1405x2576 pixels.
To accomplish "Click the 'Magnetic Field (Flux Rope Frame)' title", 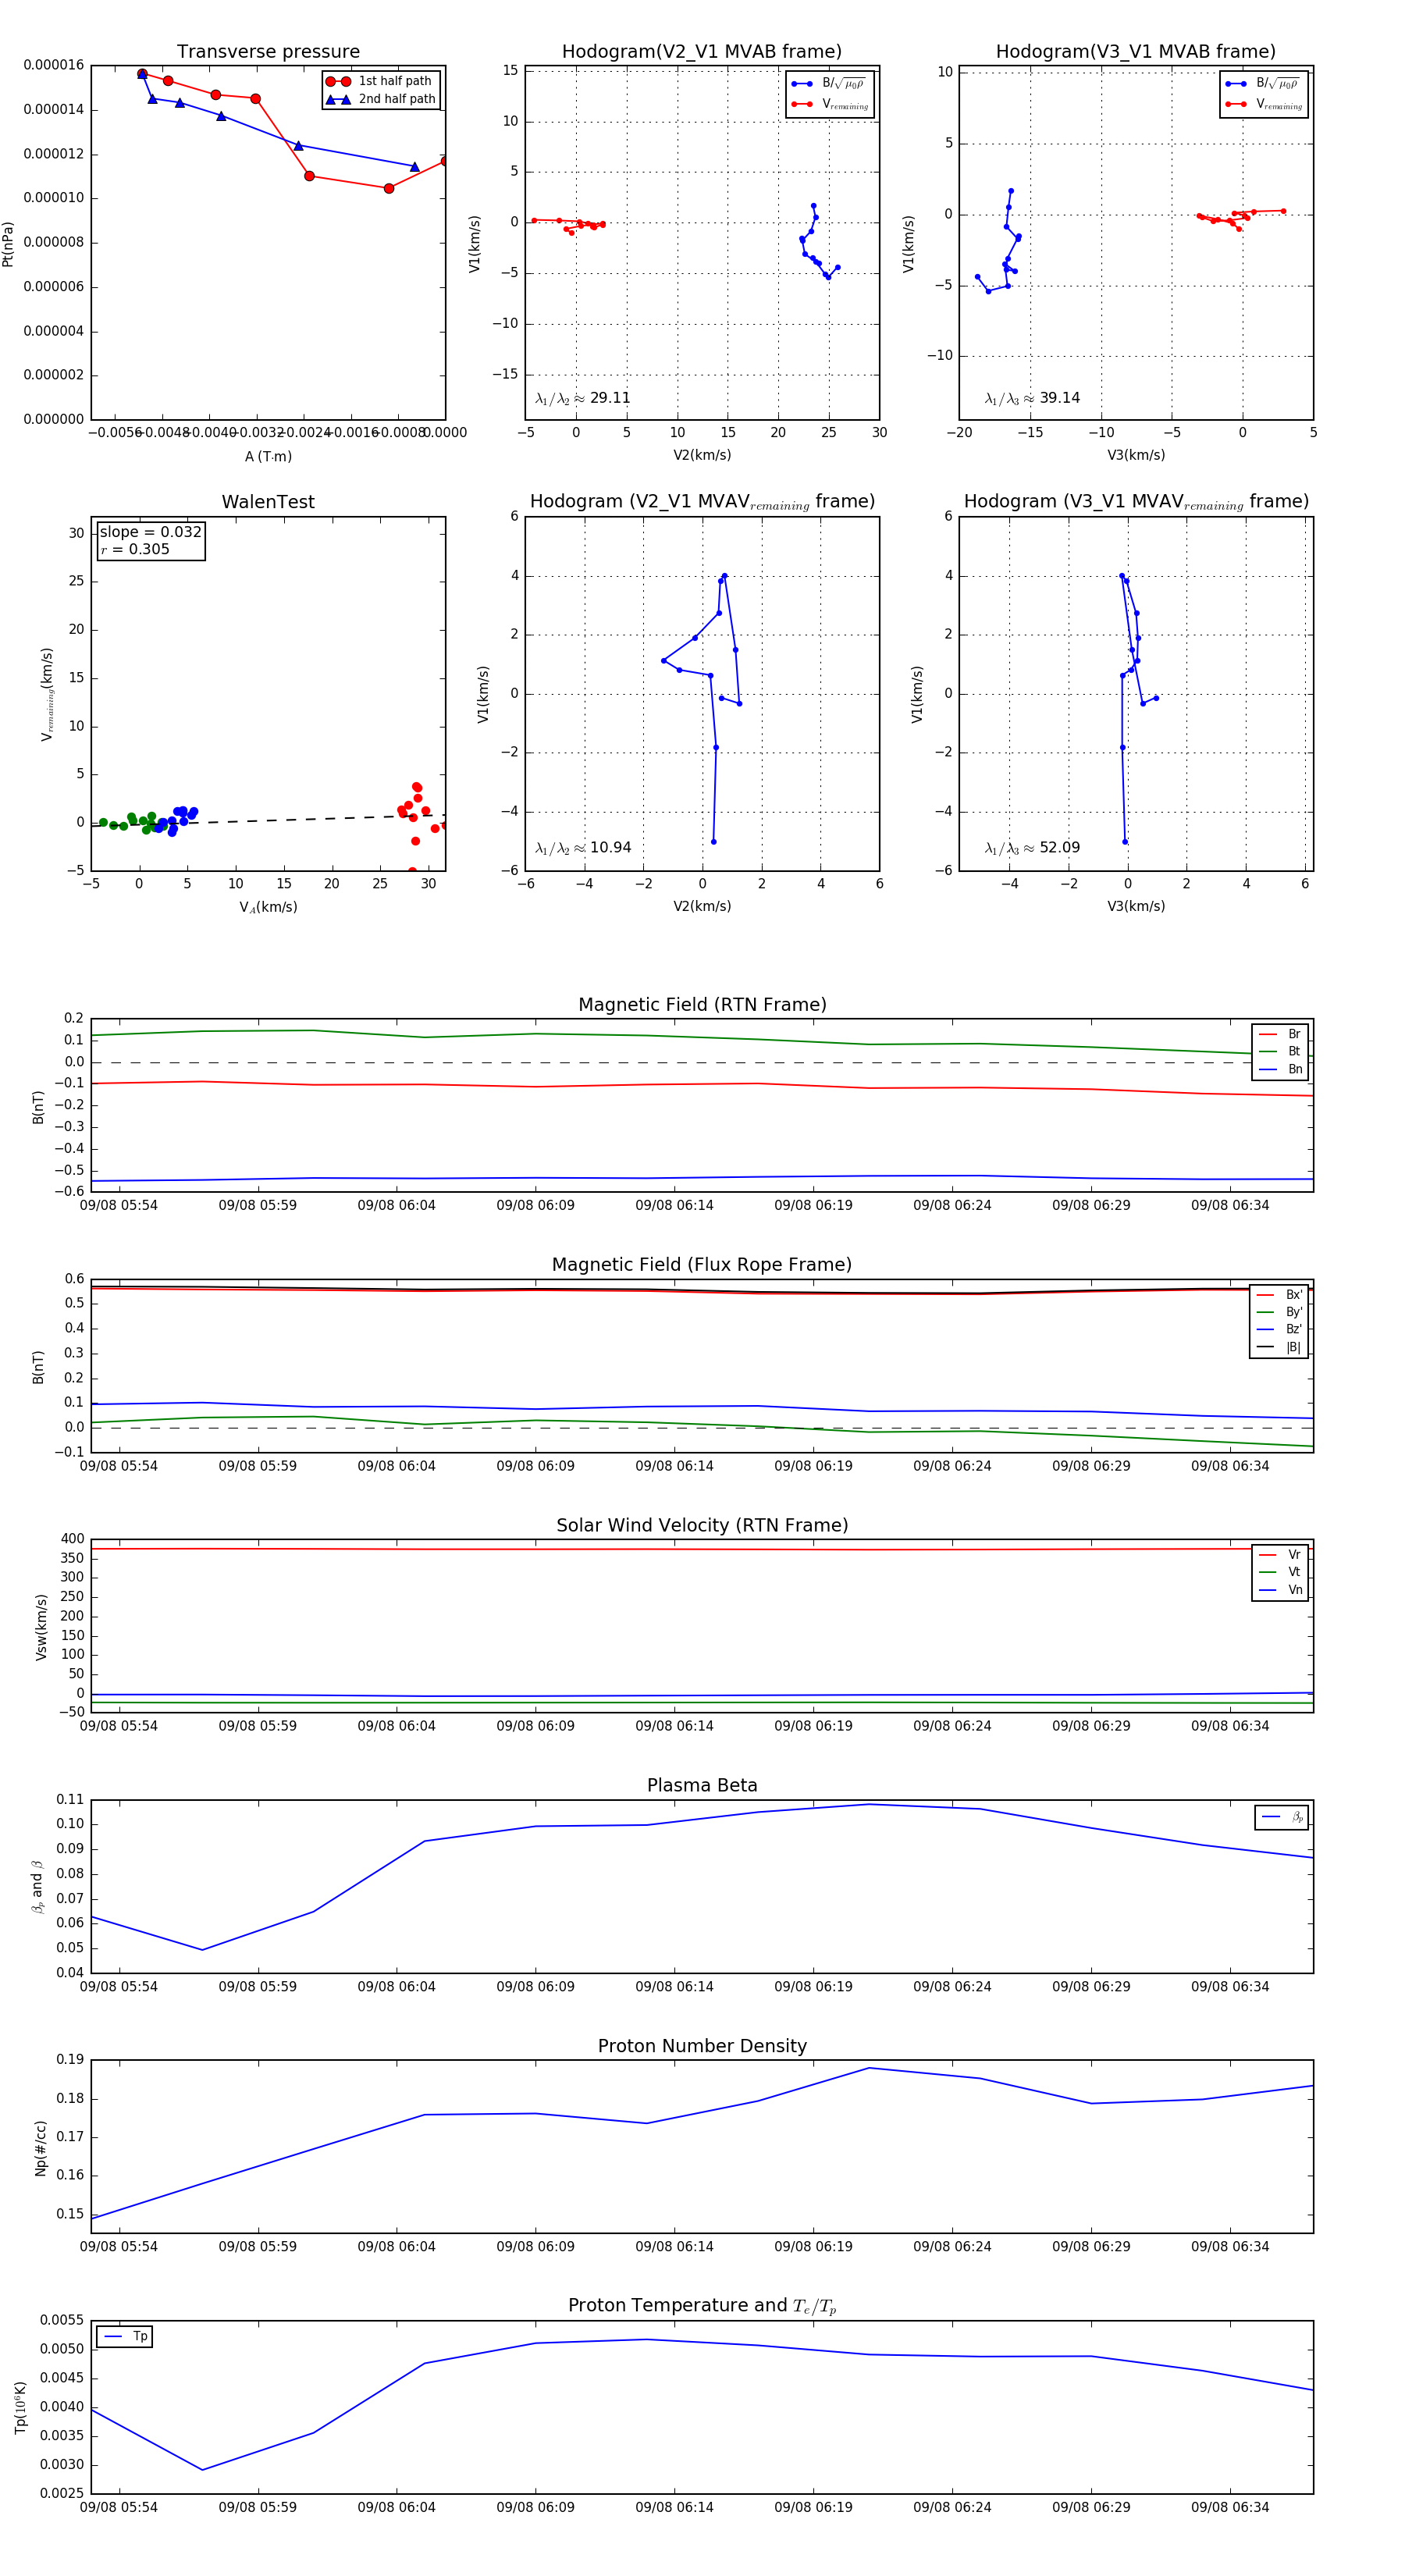I will 702,1265.
